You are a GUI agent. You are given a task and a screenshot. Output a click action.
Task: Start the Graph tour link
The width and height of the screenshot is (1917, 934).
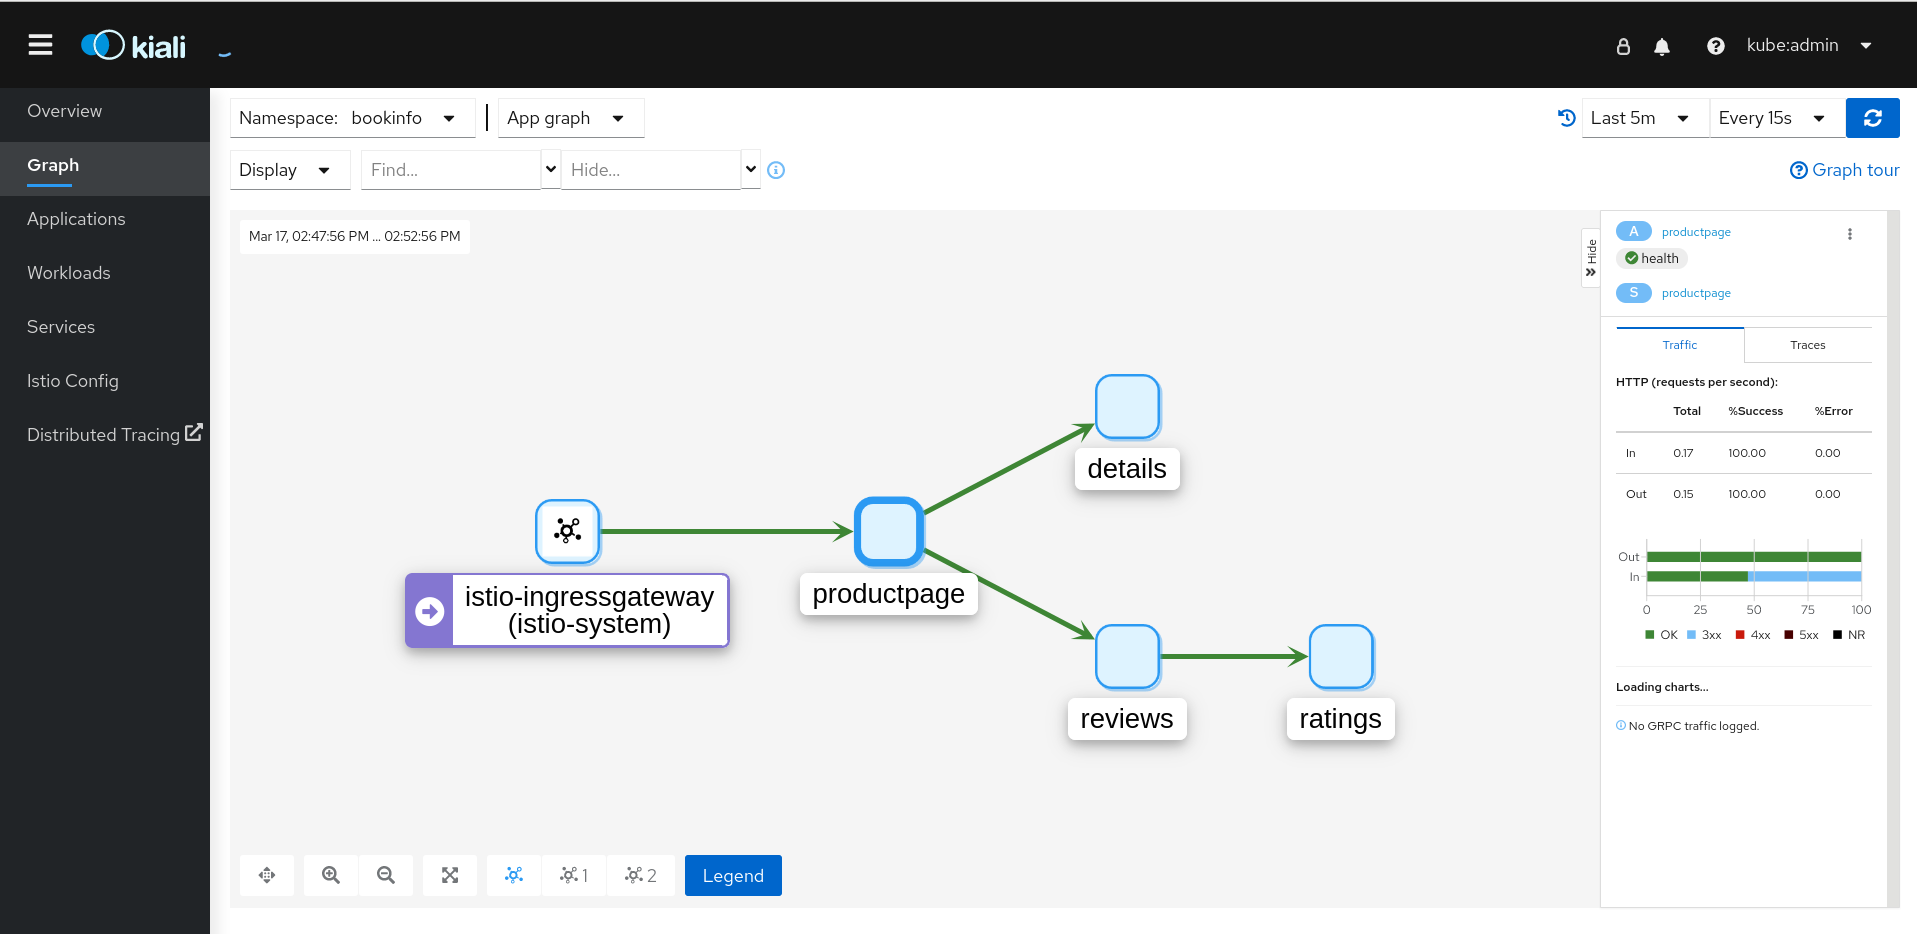[1844, 170]
